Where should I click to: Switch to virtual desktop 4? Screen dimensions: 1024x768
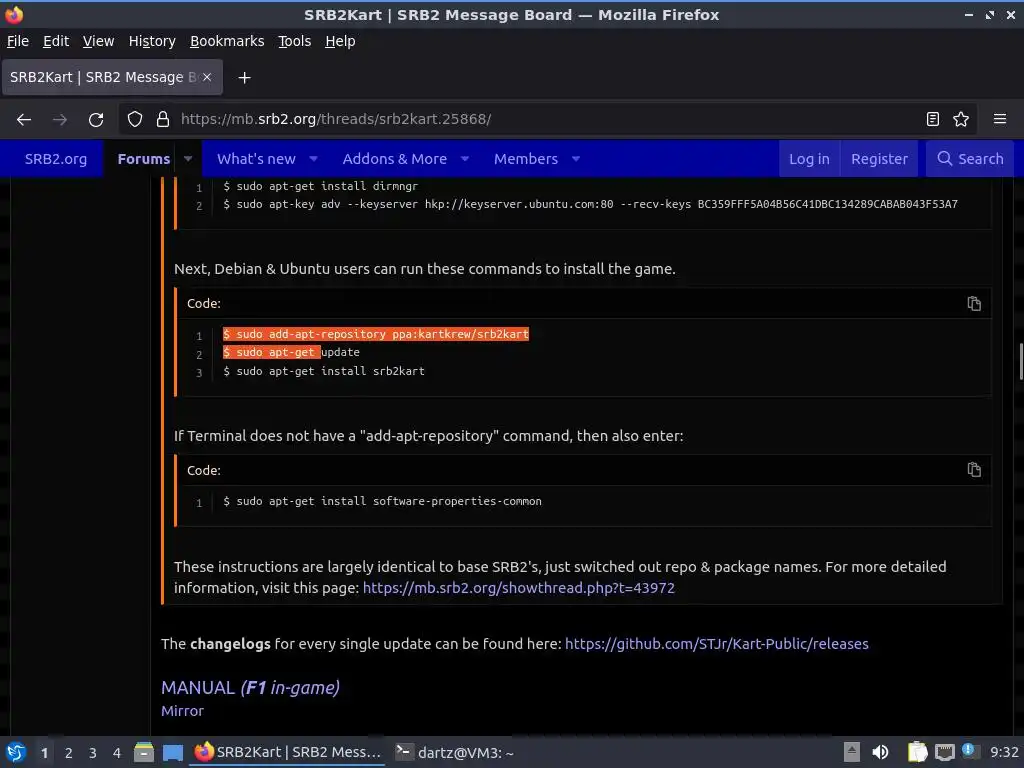(117, 753)
